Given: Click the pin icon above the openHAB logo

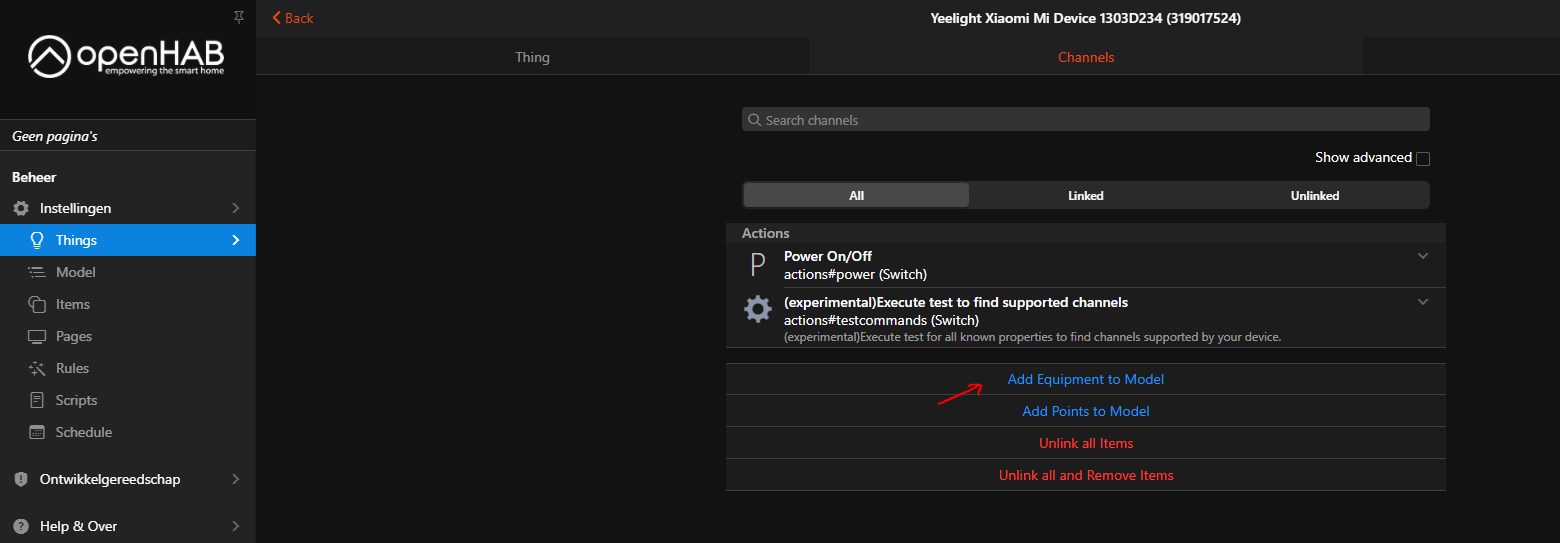Looking at the screenshot, I should click(x=238, y=17).
